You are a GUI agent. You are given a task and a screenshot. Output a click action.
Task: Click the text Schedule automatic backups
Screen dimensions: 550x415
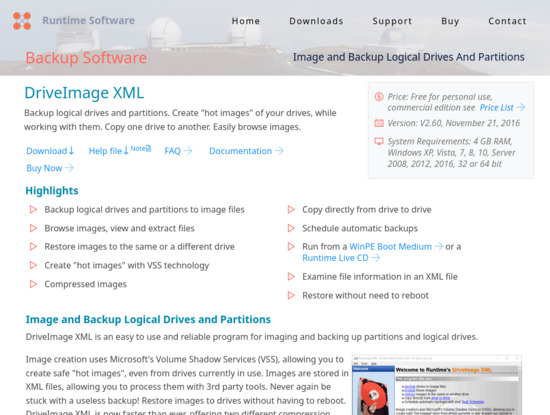[360, 228]
